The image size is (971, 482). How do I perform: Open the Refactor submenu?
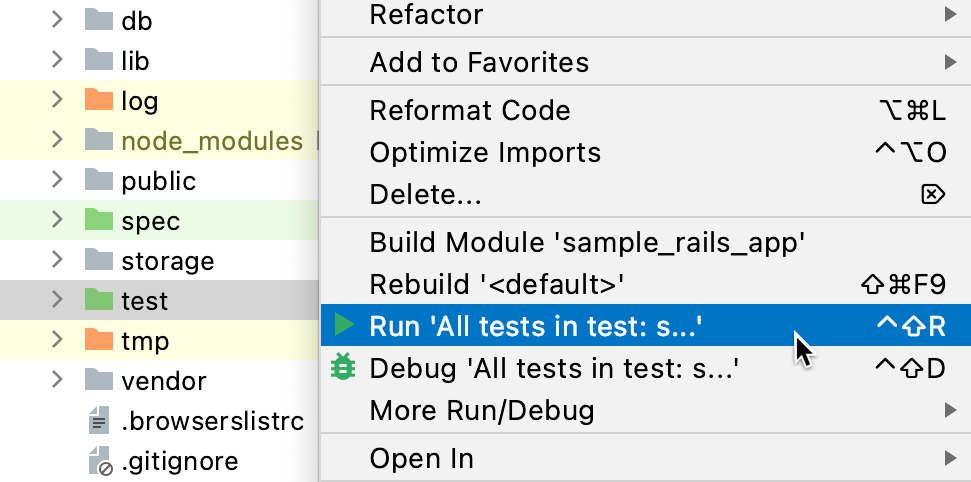[x=645, y=15]
